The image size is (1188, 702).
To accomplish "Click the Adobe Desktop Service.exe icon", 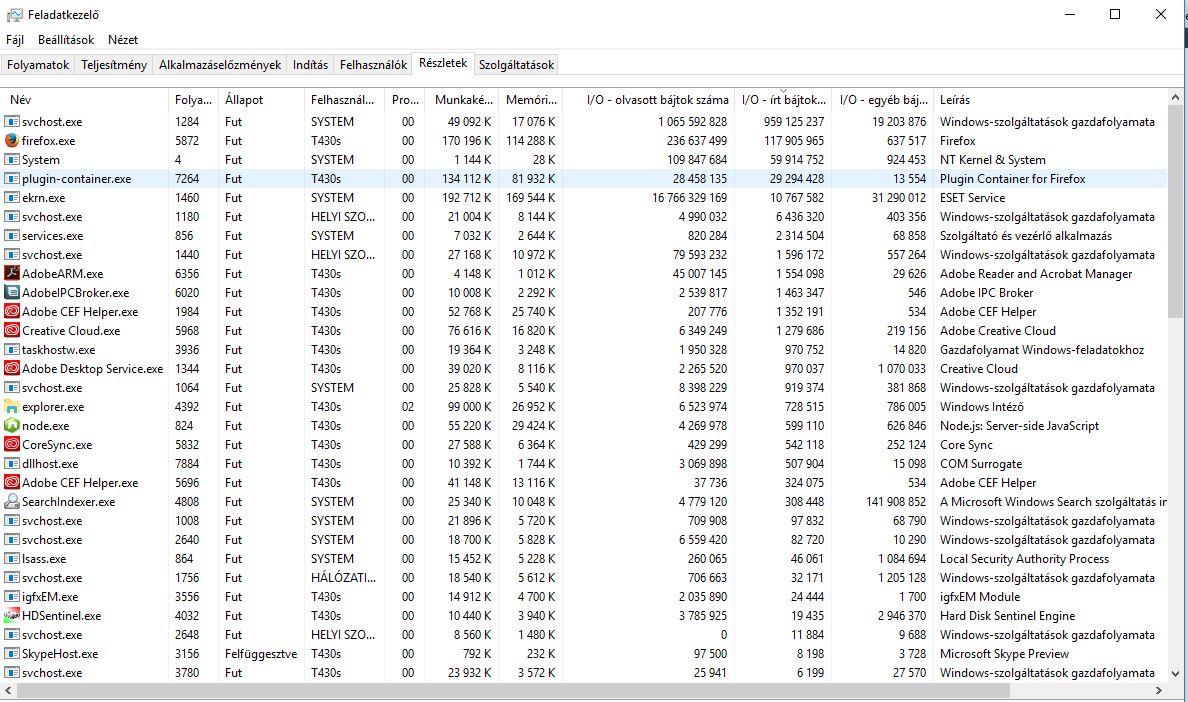I will 11,369.
